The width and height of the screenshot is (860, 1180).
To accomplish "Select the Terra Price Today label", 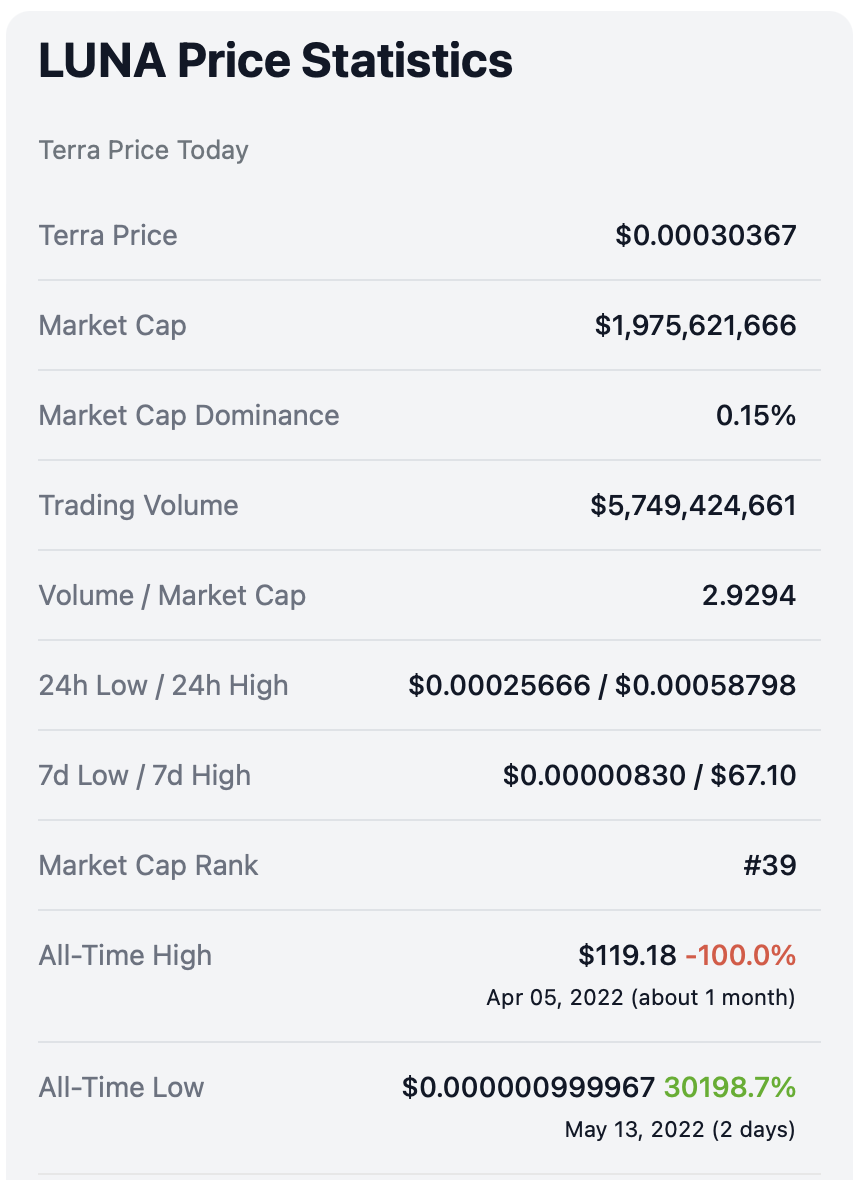I will (x=143, y=151).
